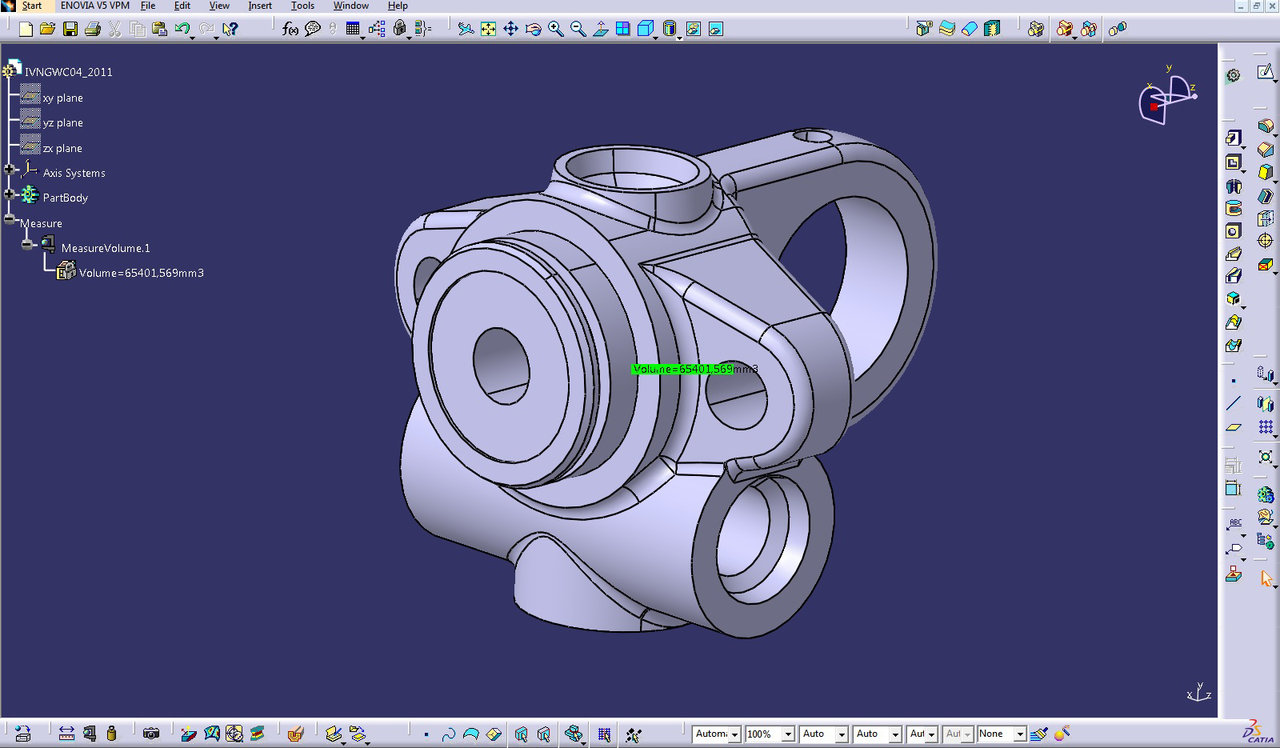Select the Hole feature tool
The image size is (1280, 748).
click(x=1233, y=231)
